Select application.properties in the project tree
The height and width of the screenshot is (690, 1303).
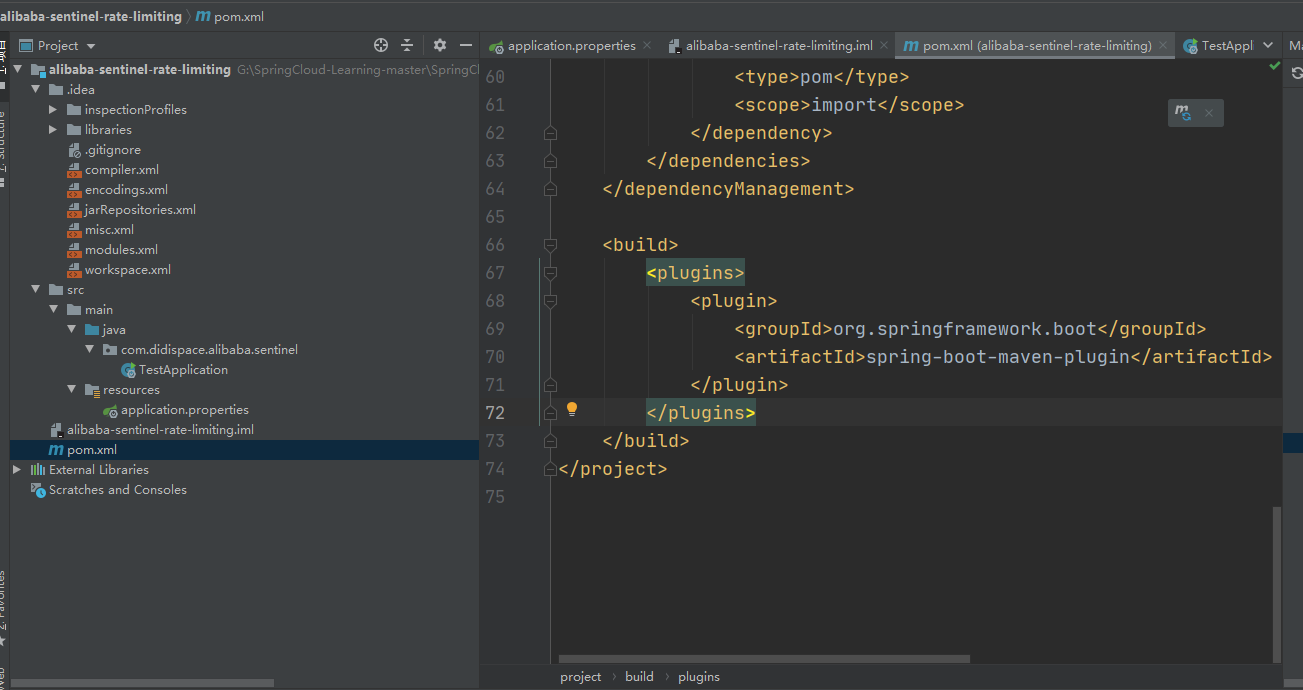click(185, 410)
